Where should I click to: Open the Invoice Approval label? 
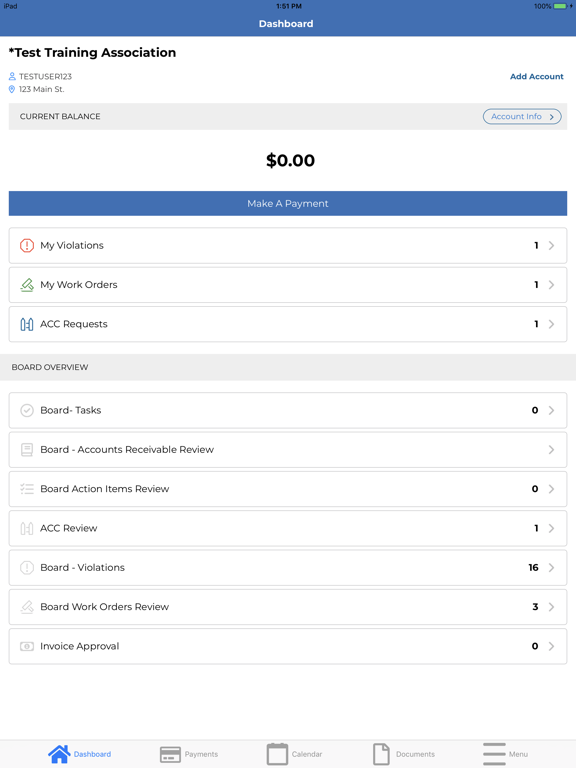(79, 647)
